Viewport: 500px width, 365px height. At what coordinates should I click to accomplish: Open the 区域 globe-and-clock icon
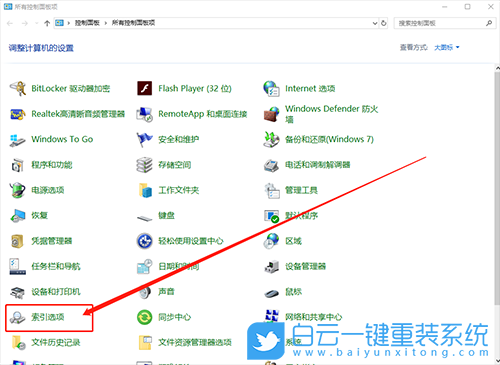pyautogui.click(x=271, y=241)
